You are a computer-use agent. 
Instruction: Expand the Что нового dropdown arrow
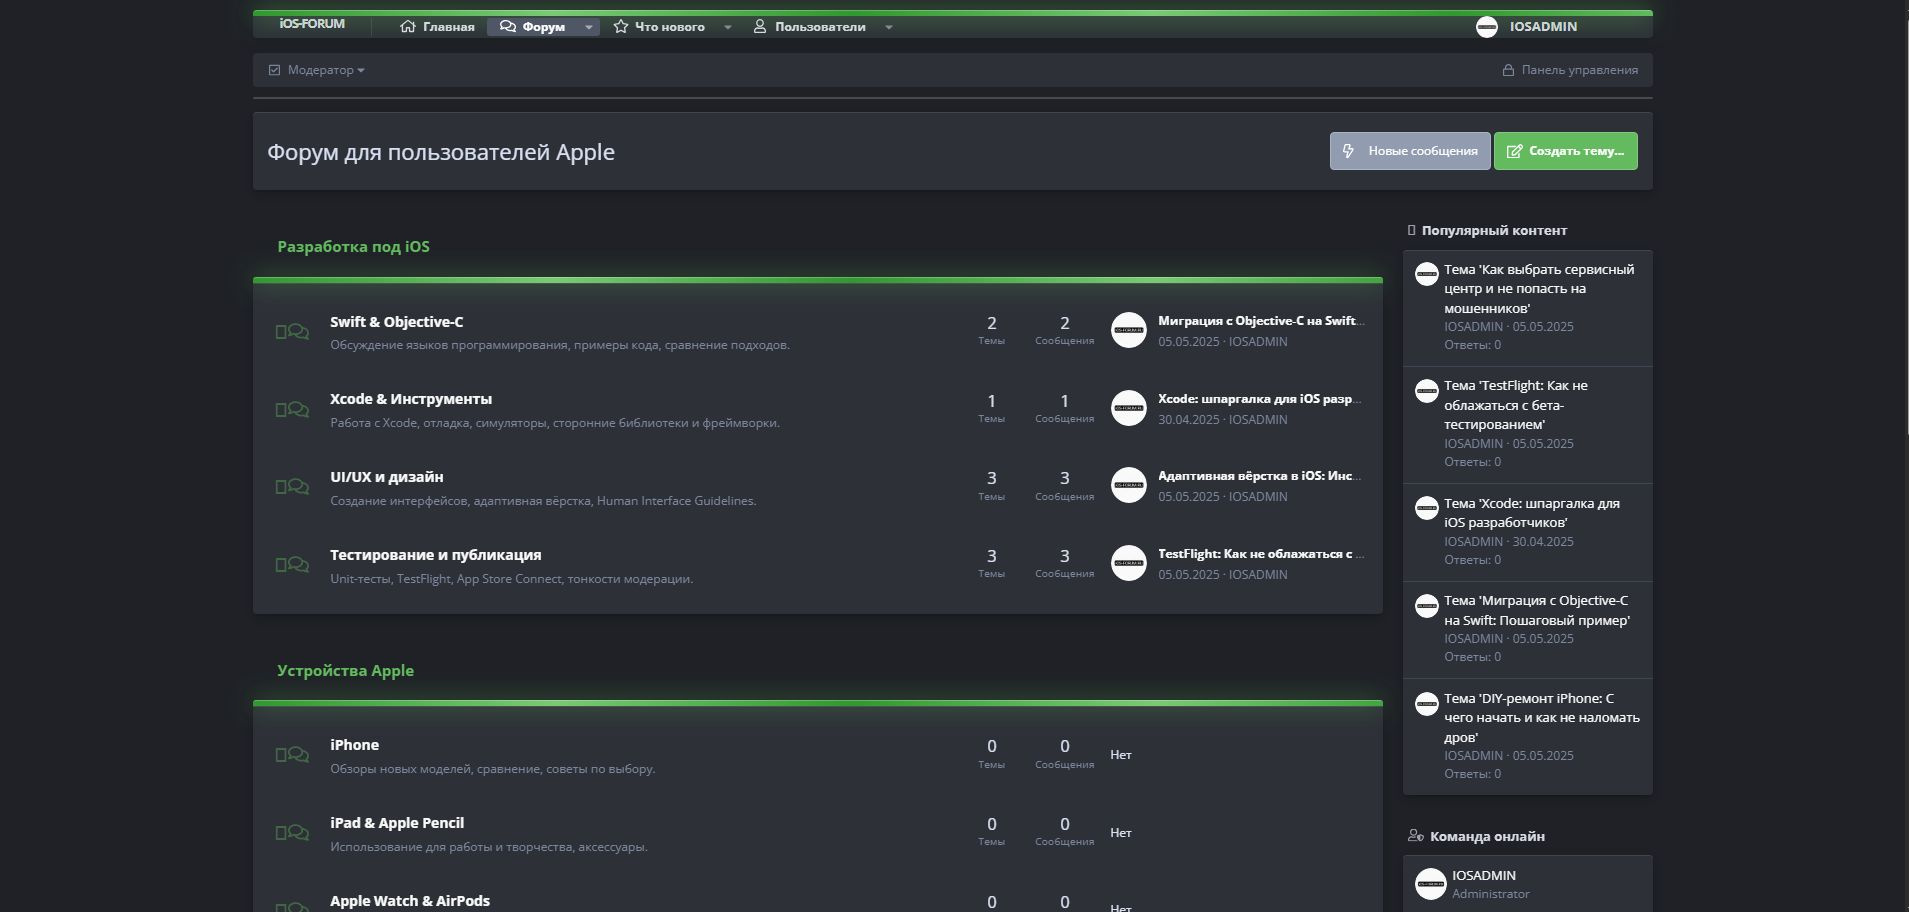click(x=728, y=27)
